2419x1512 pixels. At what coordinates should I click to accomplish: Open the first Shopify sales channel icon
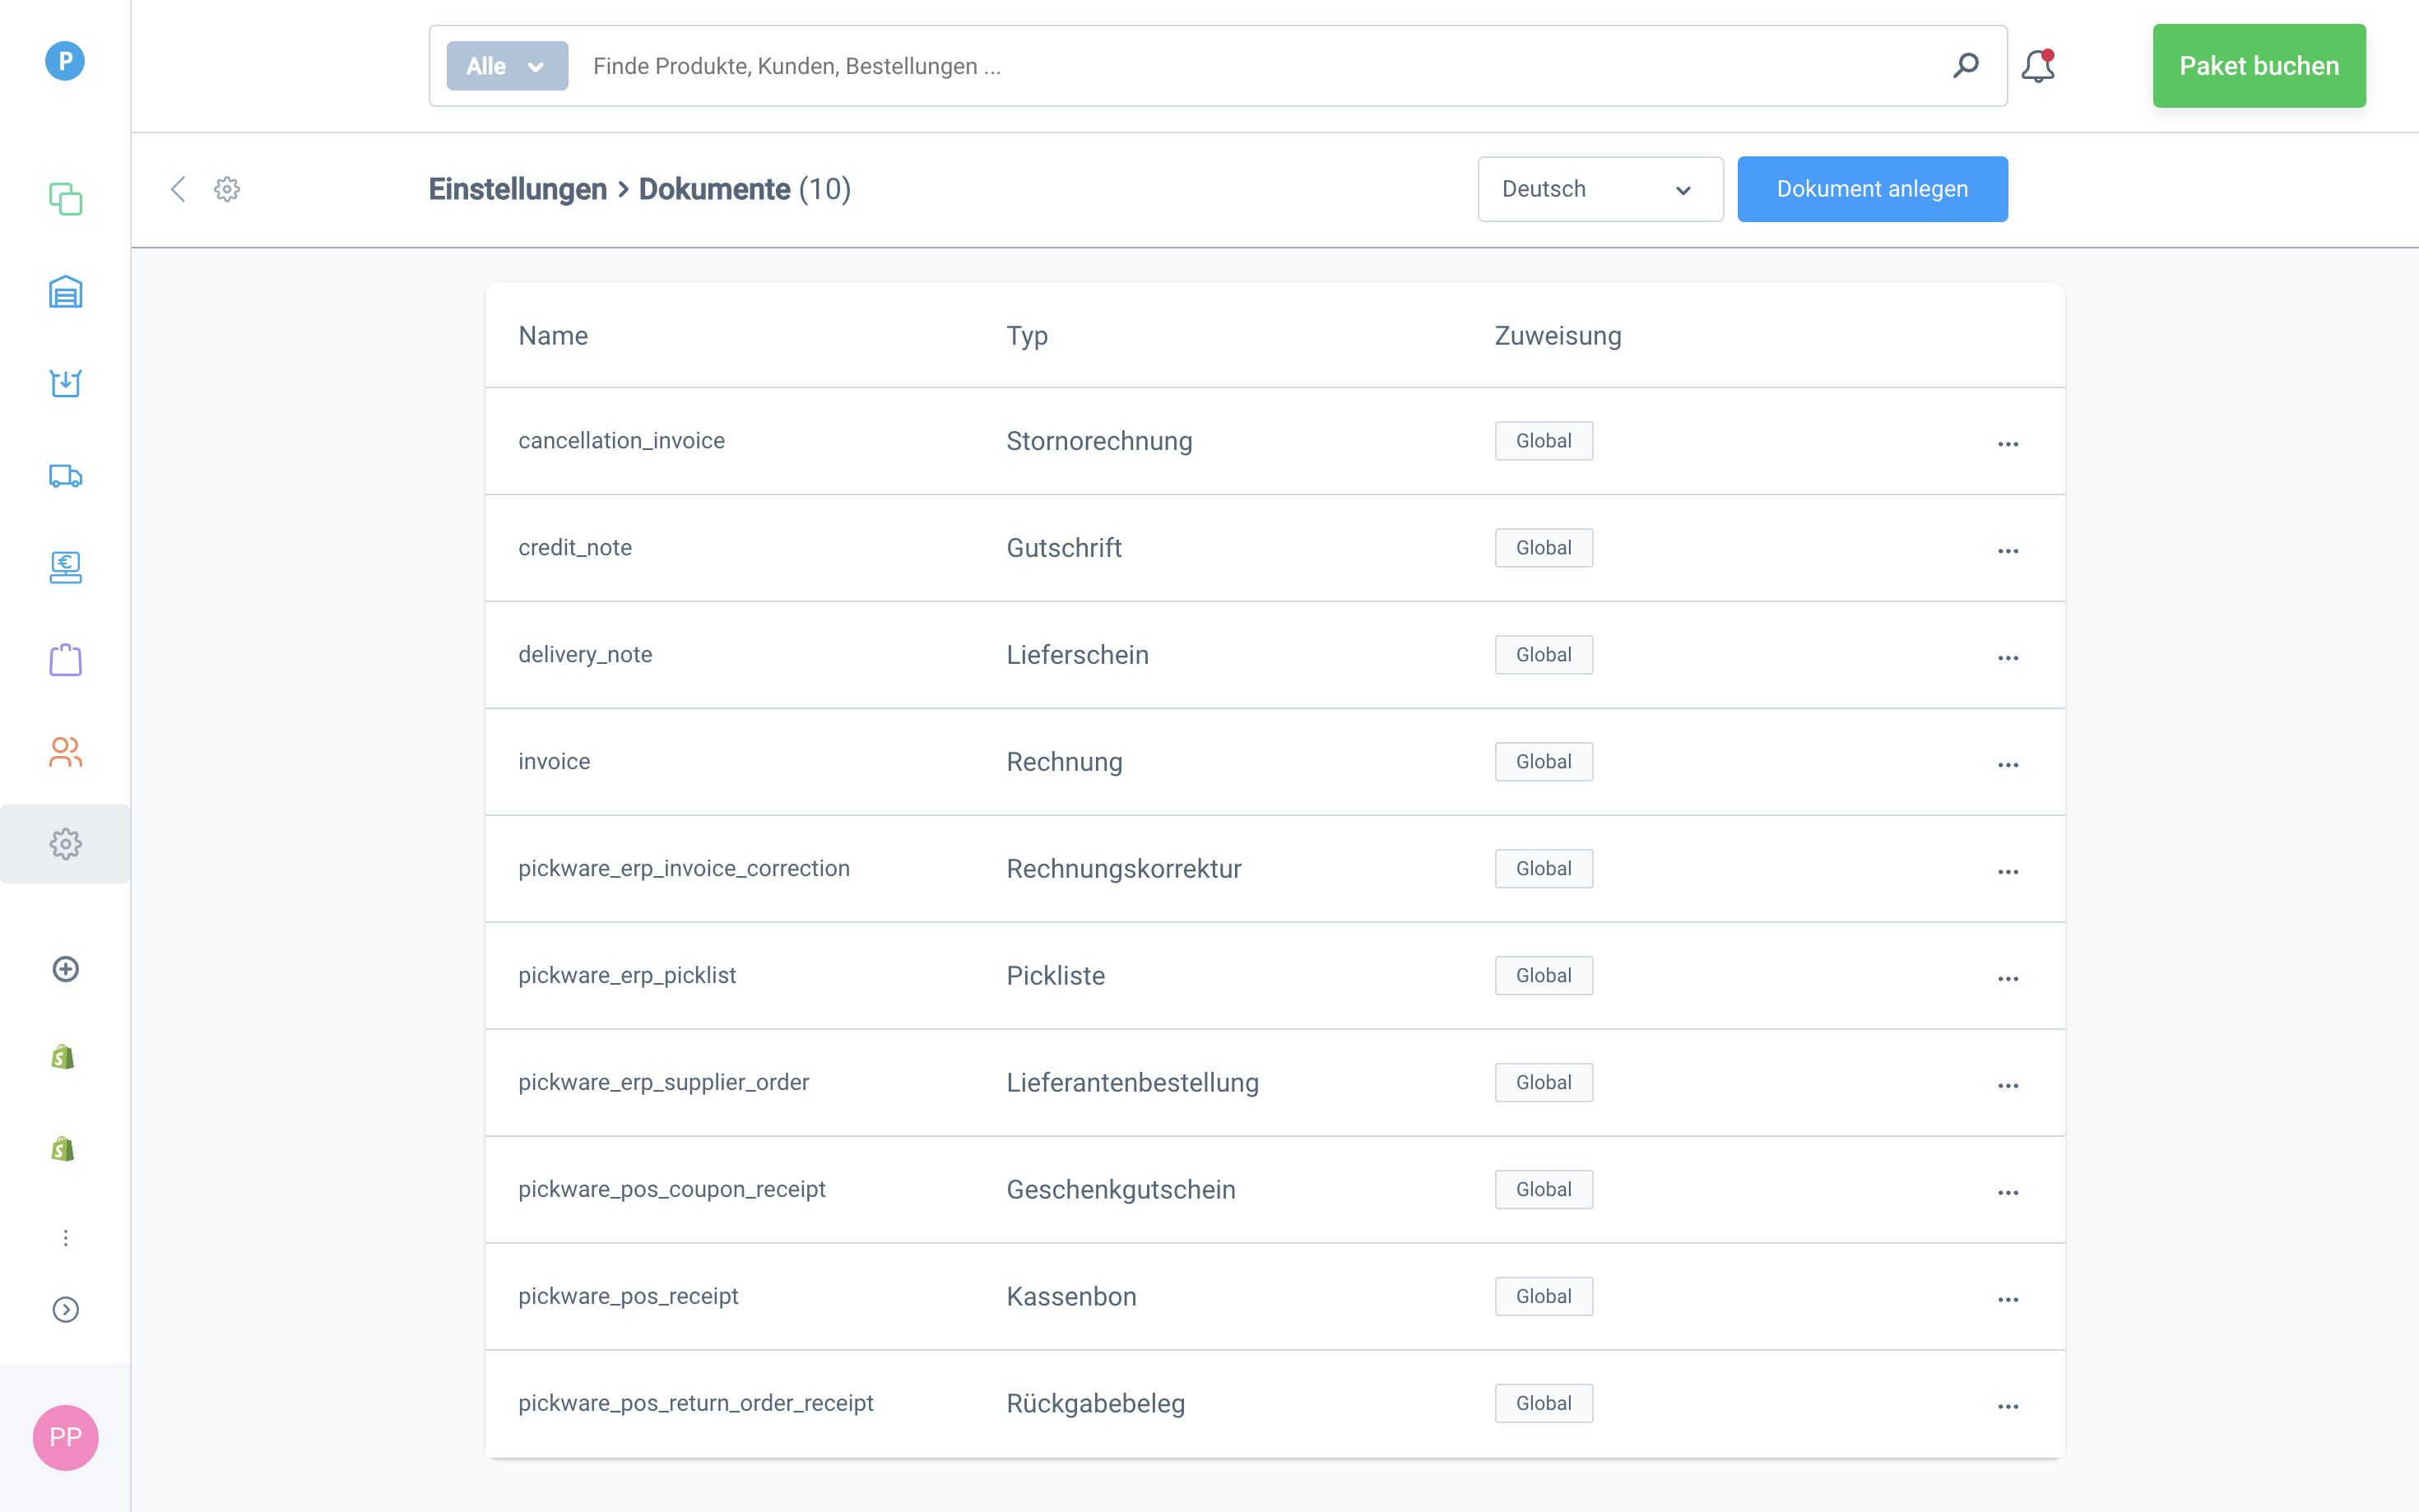(x=63, y=1058)
